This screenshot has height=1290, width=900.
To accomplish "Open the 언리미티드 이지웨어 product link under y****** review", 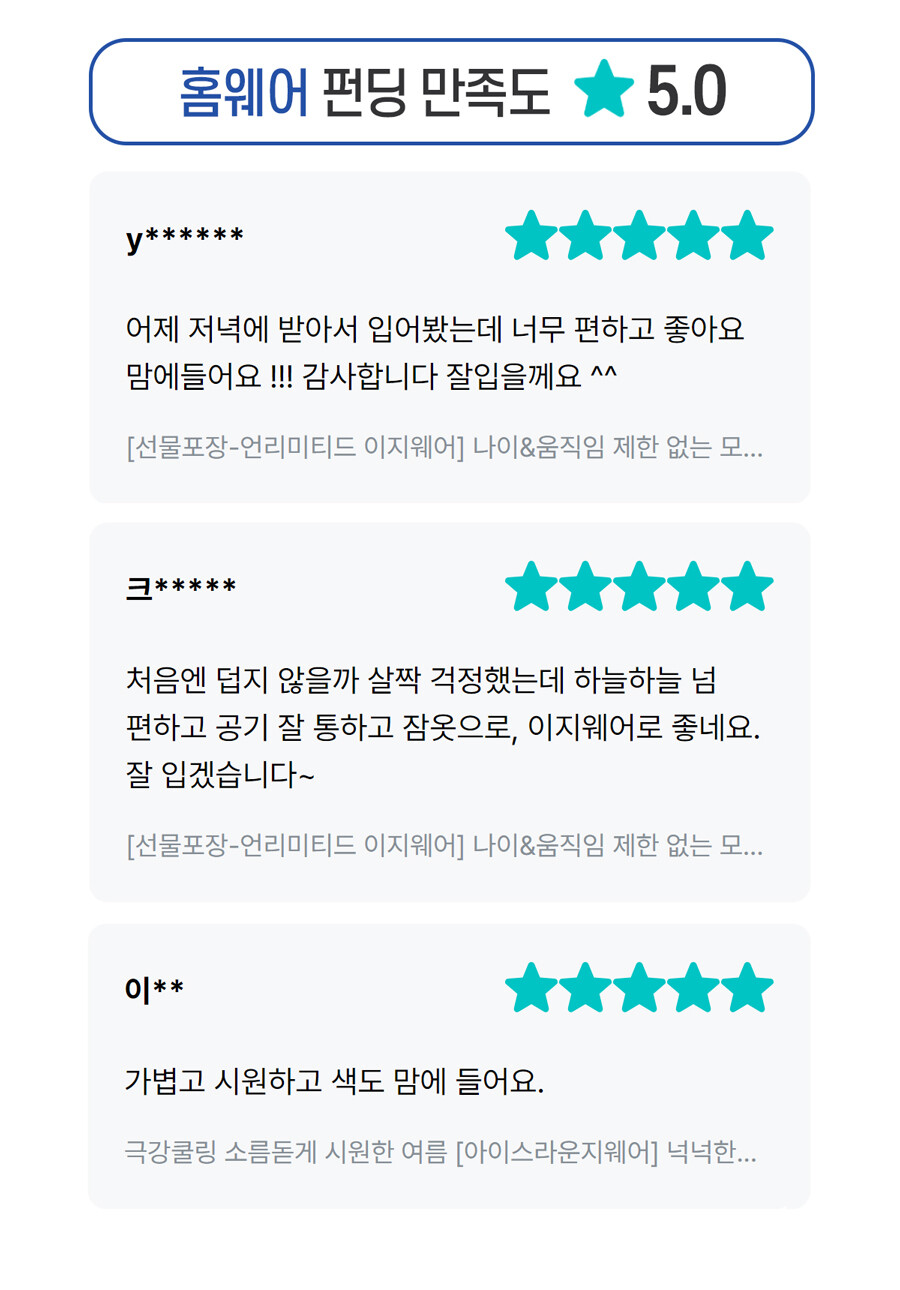I will pos(444,448).
